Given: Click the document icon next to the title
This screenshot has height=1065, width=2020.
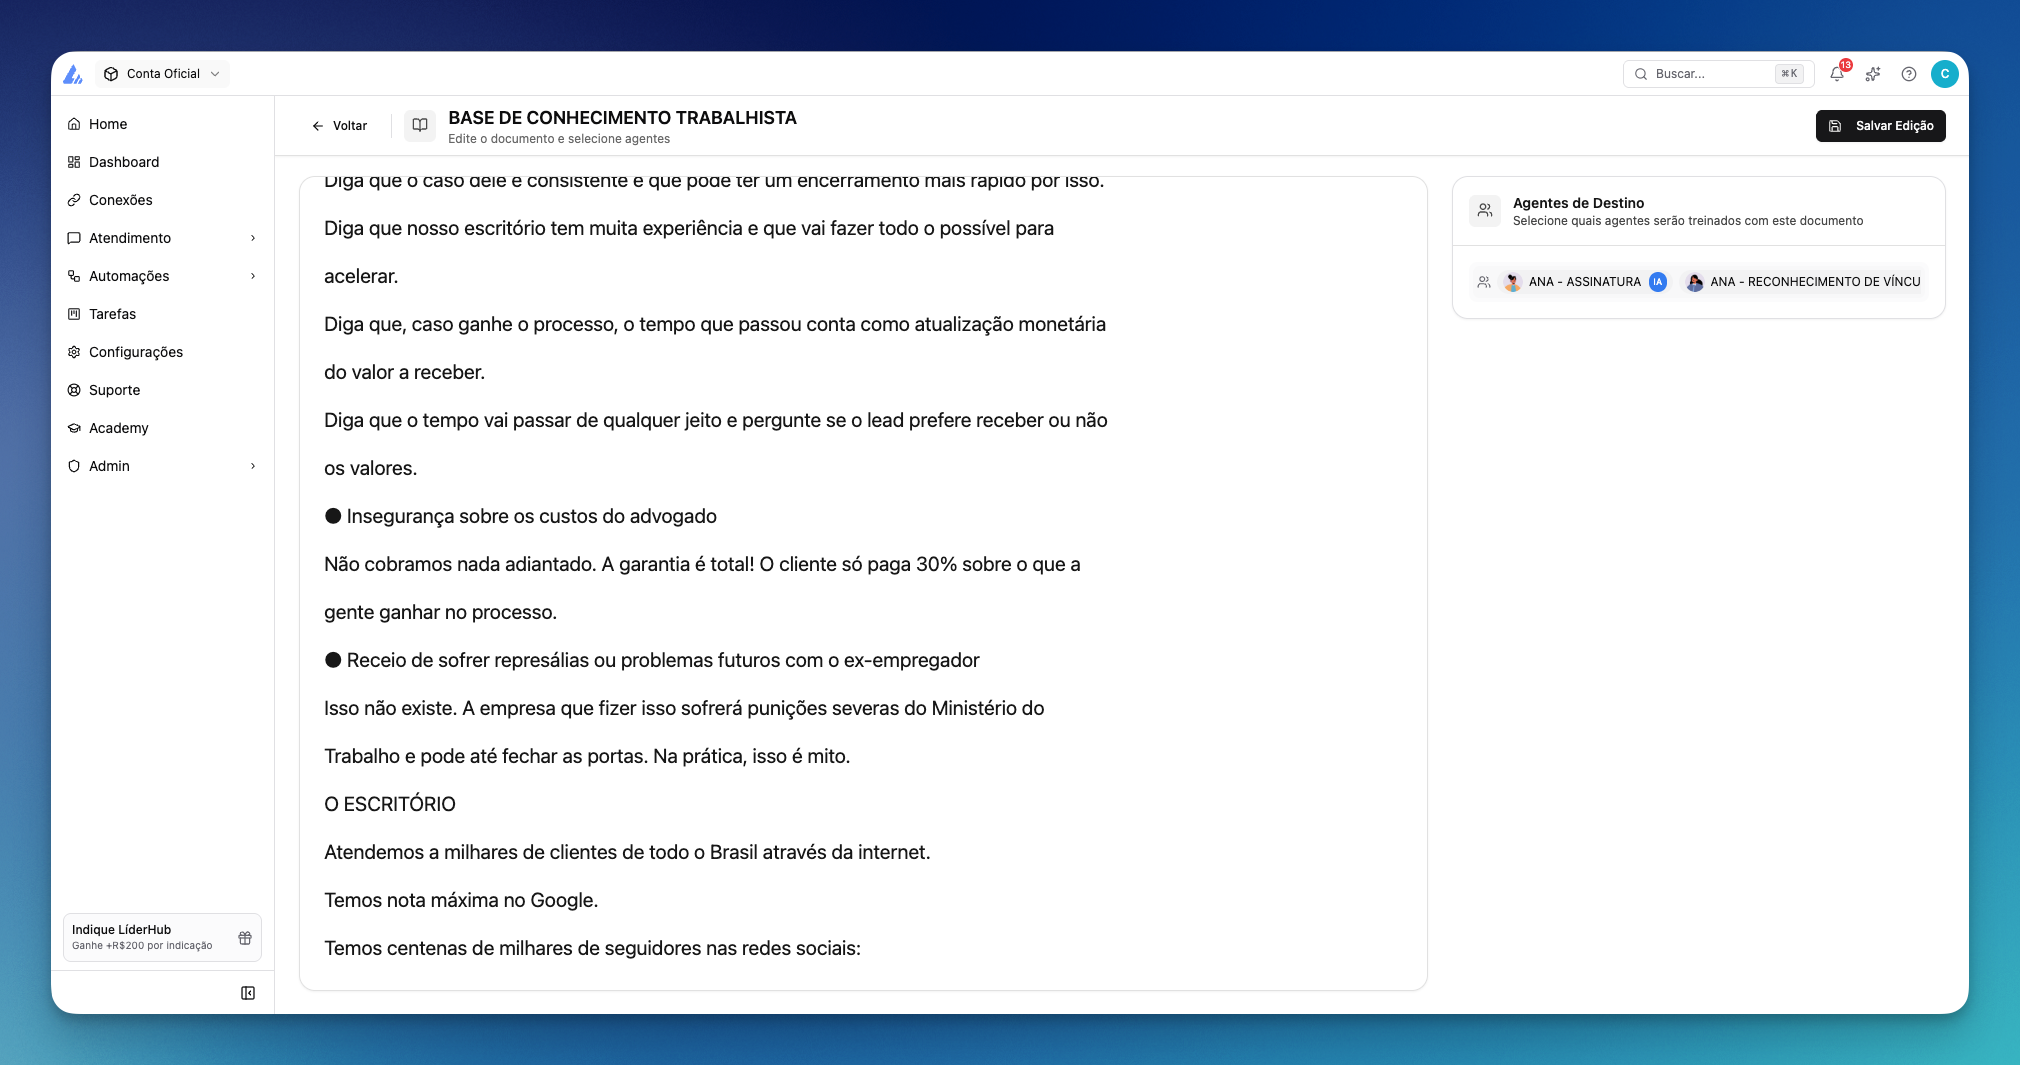Looking at the screenshot, I should [x=419, y=125].
